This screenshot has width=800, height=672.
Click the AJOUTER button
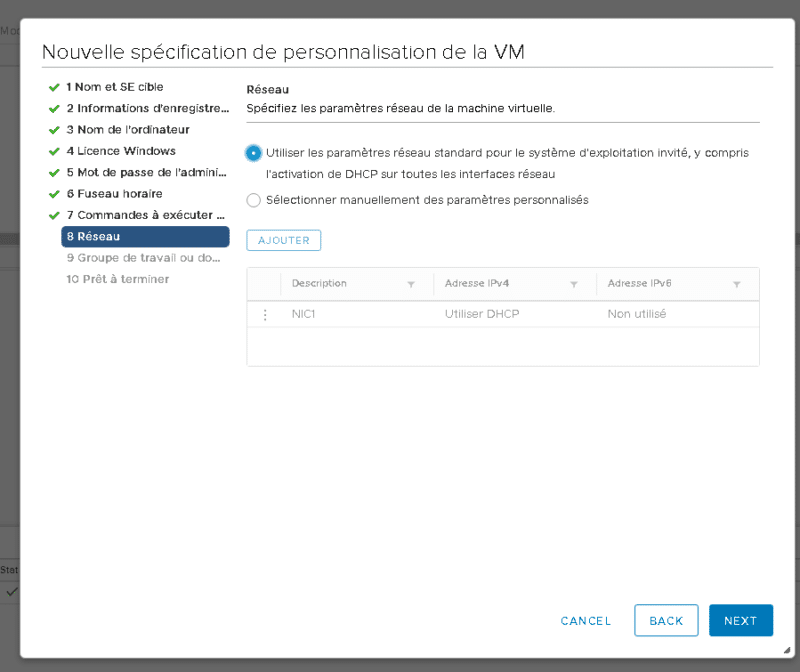pos(284,241)
